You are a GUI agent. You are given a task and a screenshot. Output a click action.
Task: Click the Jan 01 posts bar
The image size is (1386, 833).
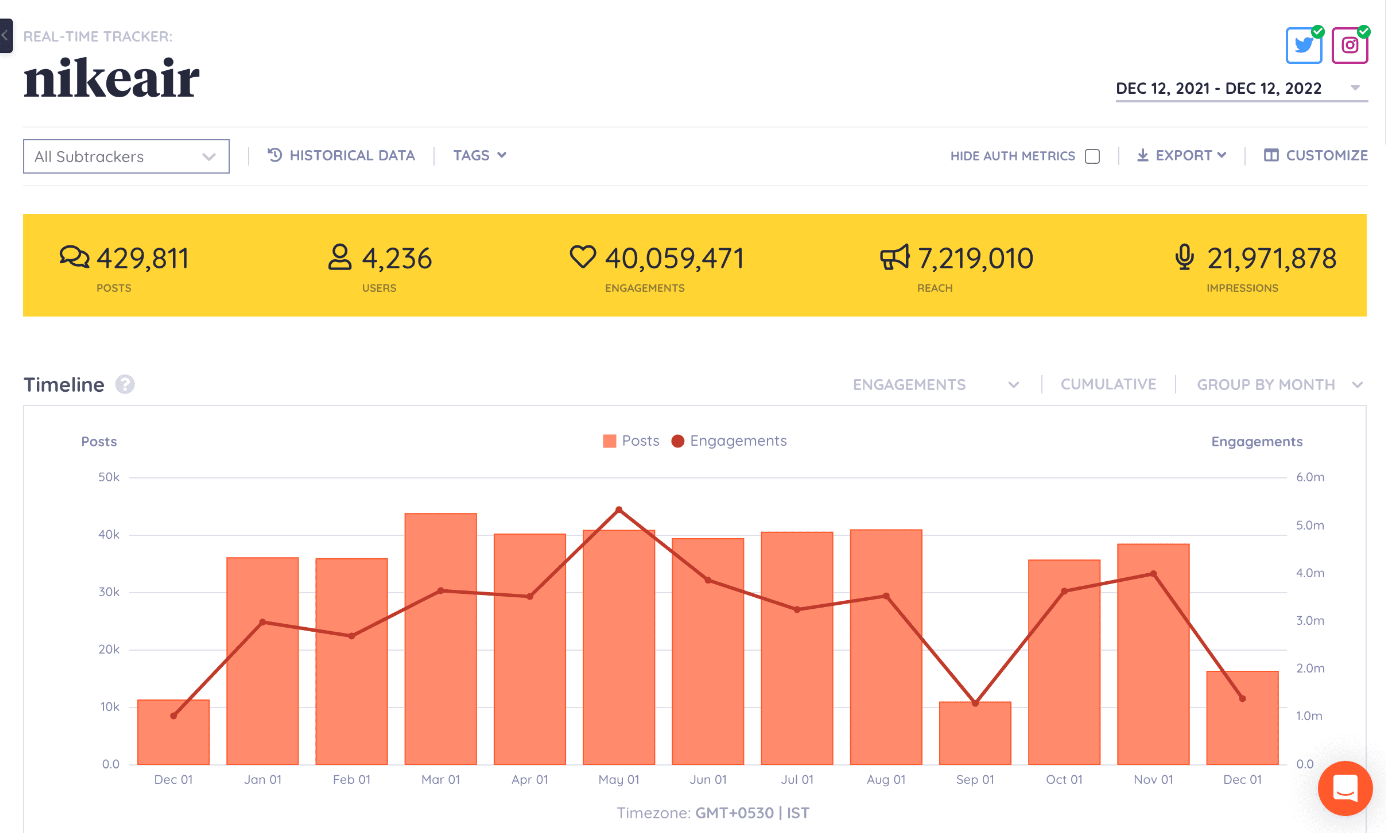pyautogui.click(x=263, y=661)
